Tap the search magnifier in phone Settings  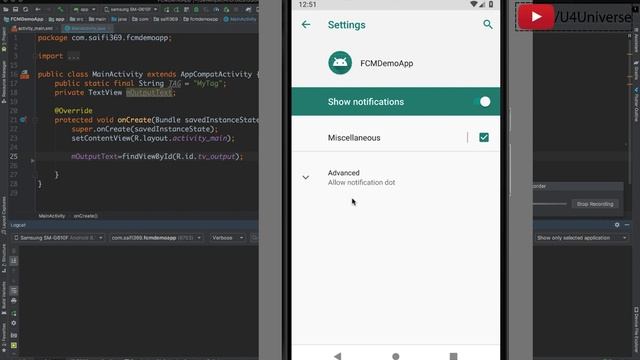(x=488, y=24)
